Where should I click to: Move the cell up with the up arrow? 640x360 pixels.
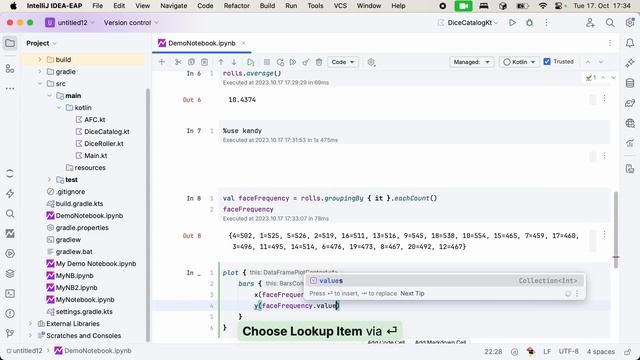pyautogui.click(x=221, y=62)
